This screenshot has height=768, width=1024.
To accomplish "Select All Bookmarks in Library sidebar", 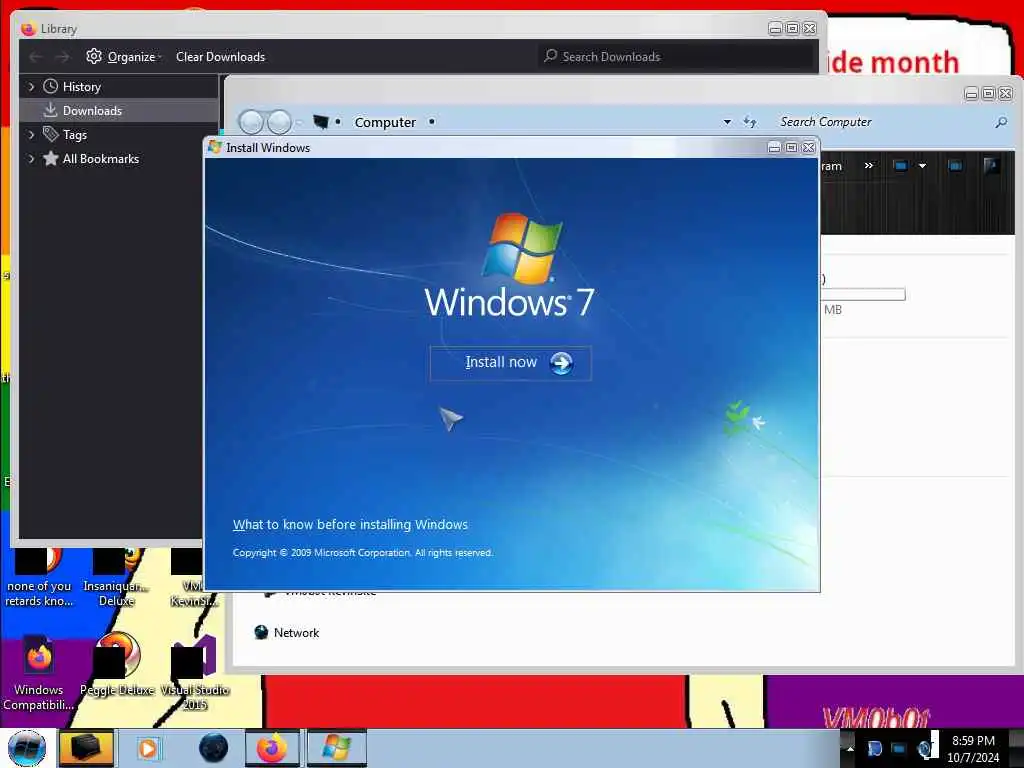I will pyautogui.click(x=101, y=159).
